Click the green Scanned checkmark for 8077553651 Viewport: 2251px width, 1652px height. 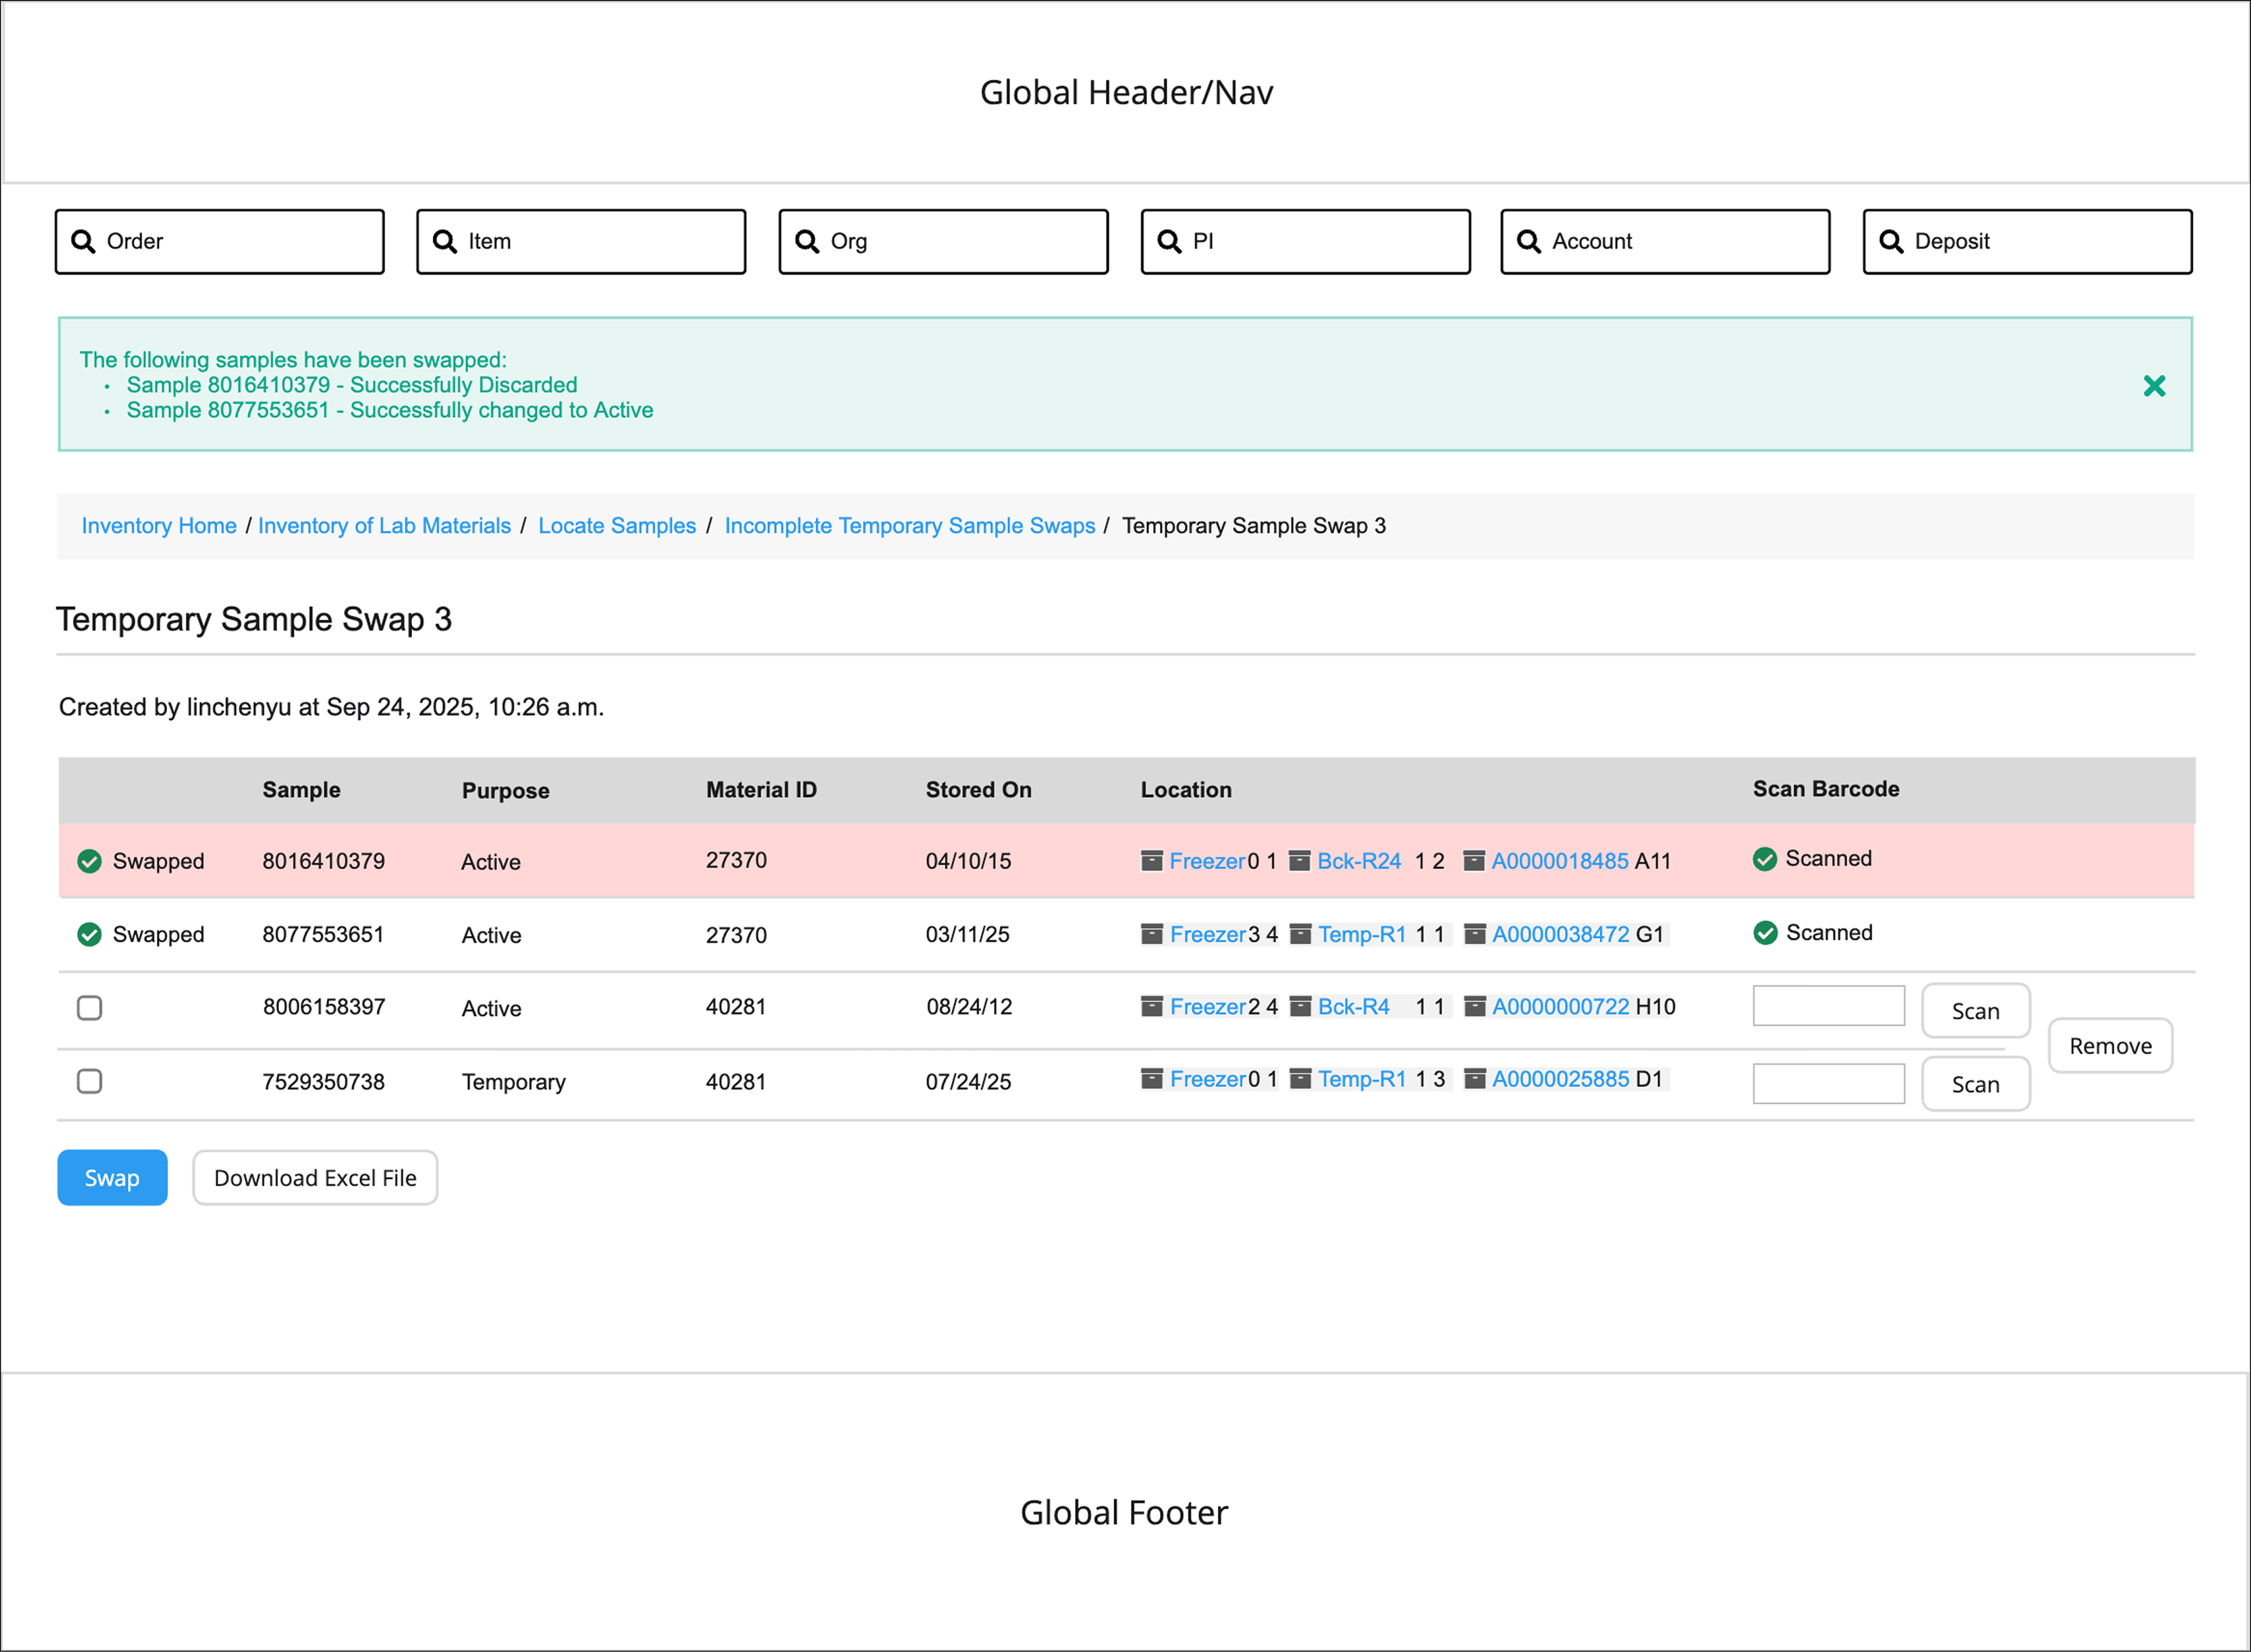coord(1765,933)
